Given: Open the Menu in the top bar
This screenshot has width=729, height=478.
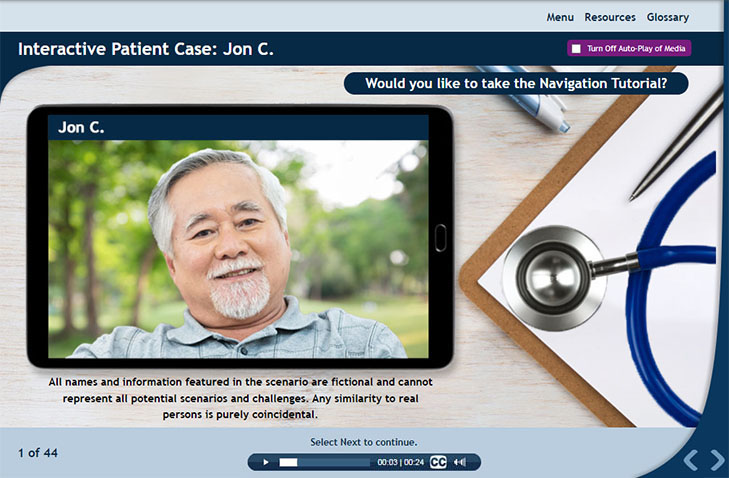Looking at the screenshot, I should tap(560, 17).
